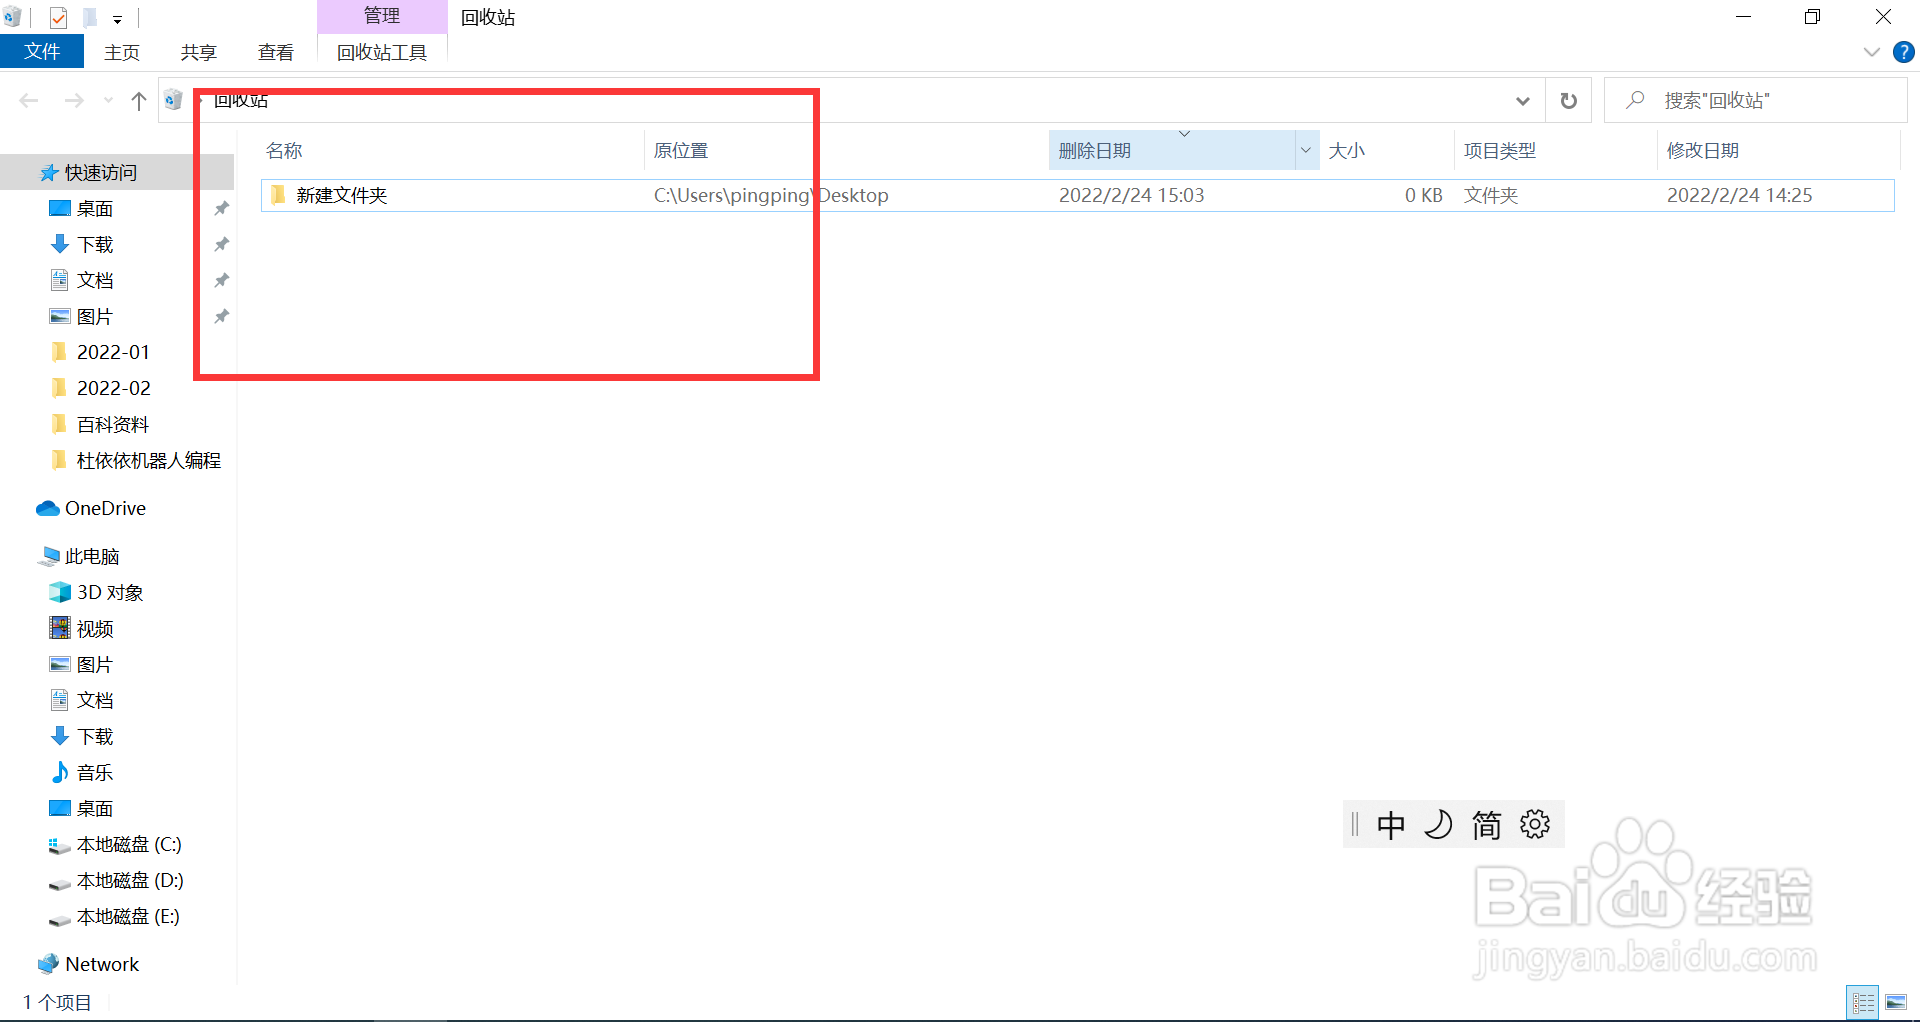Click the 0 KB size cell
The height and width of the screenshot is (1022, 1920).
click(1423, 195)
